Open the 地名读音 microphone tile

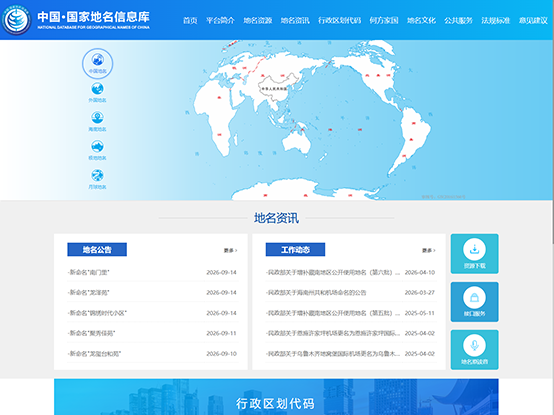[475, 350]
